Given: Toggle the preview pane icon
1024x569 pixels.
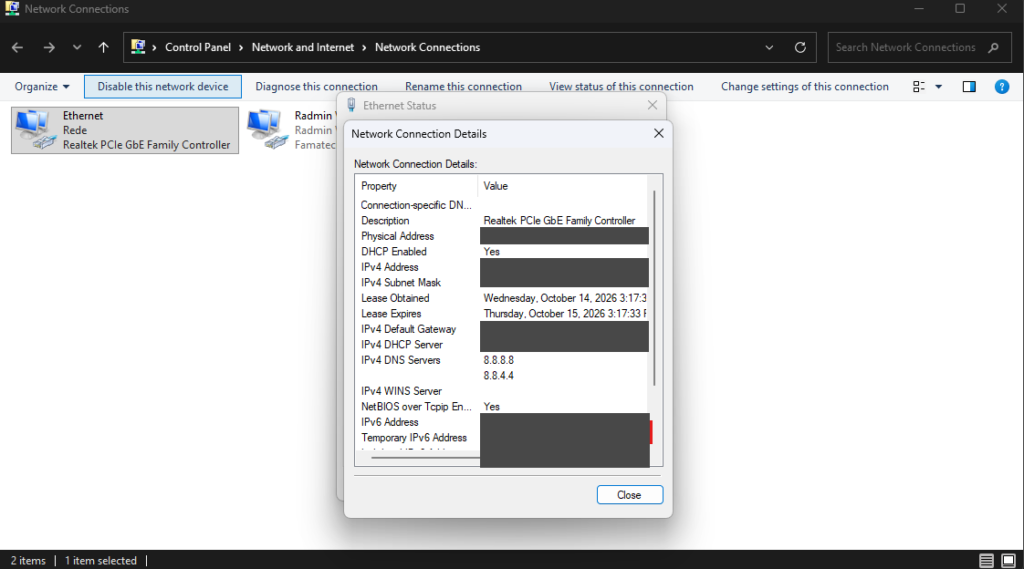Looking at the screenshot, I should pos(969,86).
